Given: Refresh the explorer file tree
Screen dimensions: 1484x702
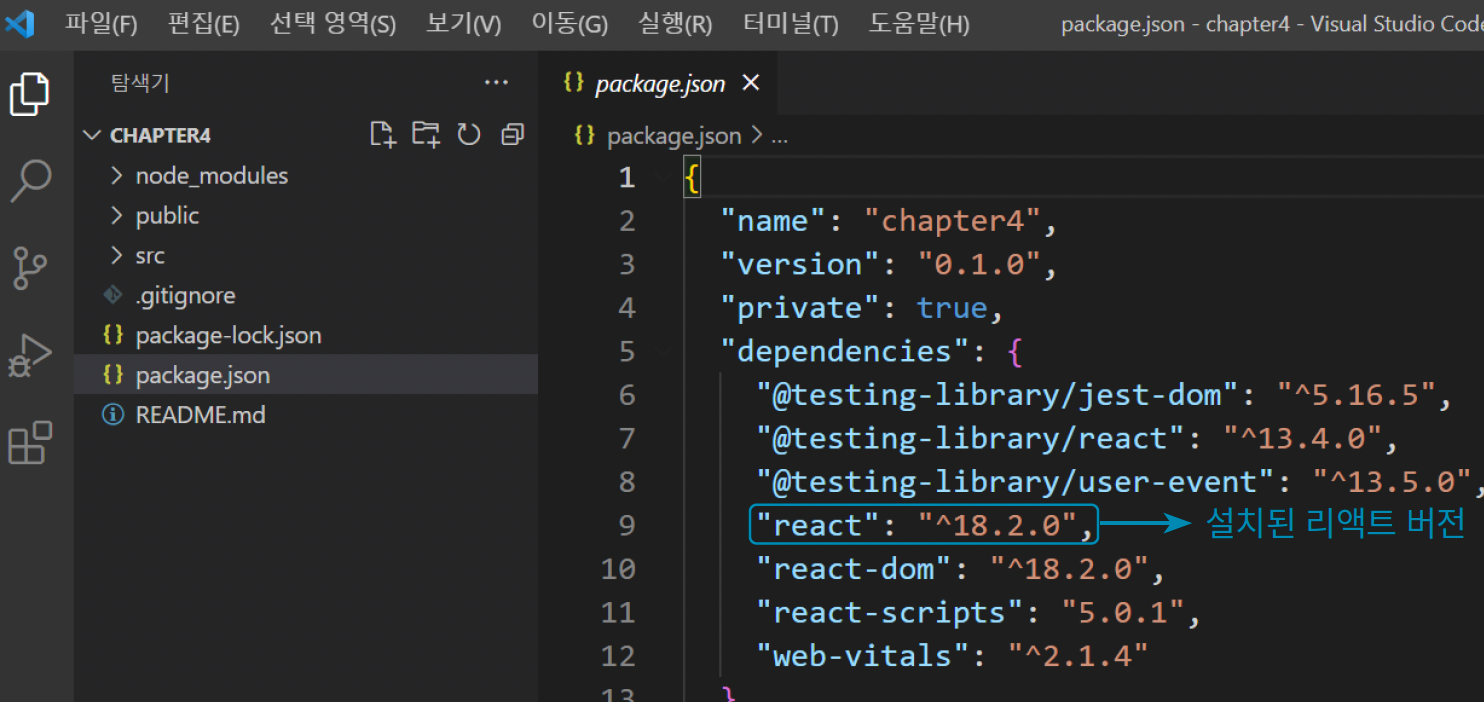Looking at the screenshot, I should [x=469, y=135].
